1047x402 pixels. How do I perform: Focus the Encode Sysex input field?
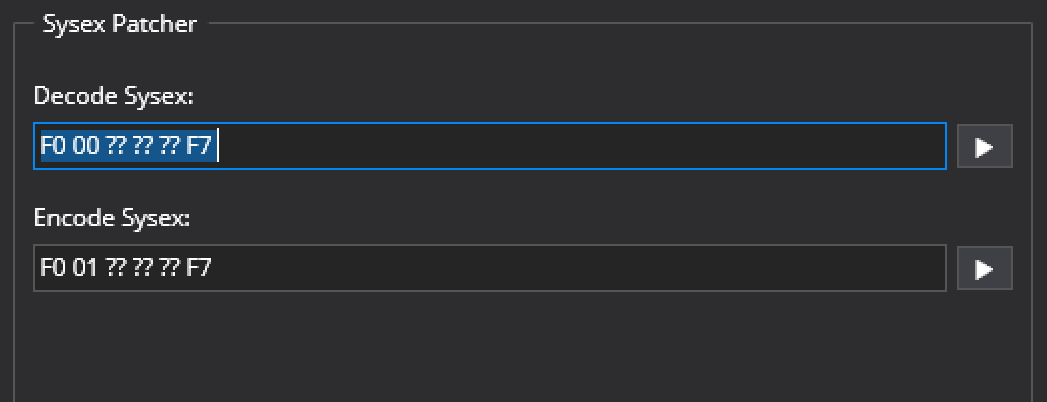coord(489,268)
